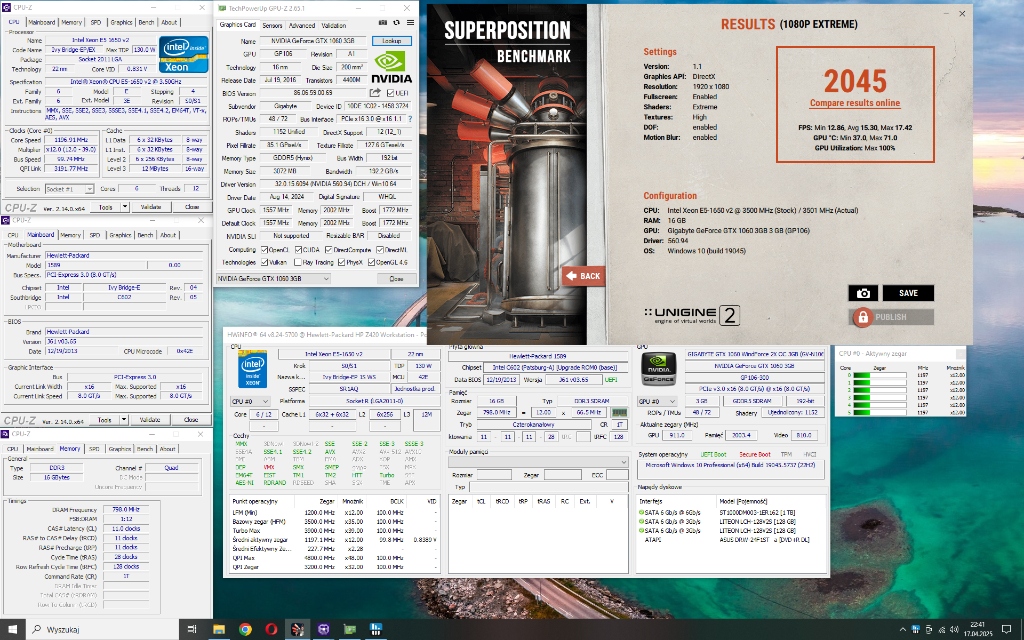Viewport: 1024px width, 640px height.
Task: Click the bus interface question mark icon
Action: (x=409, y=117)
